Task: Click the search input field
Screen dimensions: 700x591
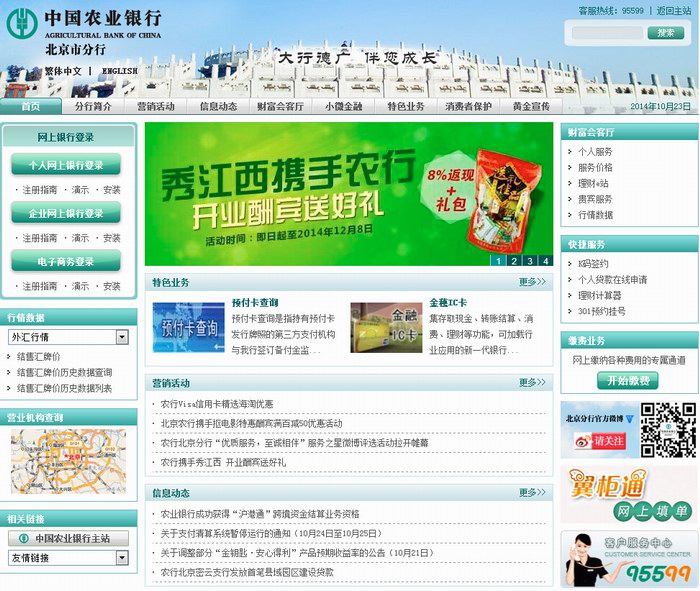Action: click(x=605, y=33)
